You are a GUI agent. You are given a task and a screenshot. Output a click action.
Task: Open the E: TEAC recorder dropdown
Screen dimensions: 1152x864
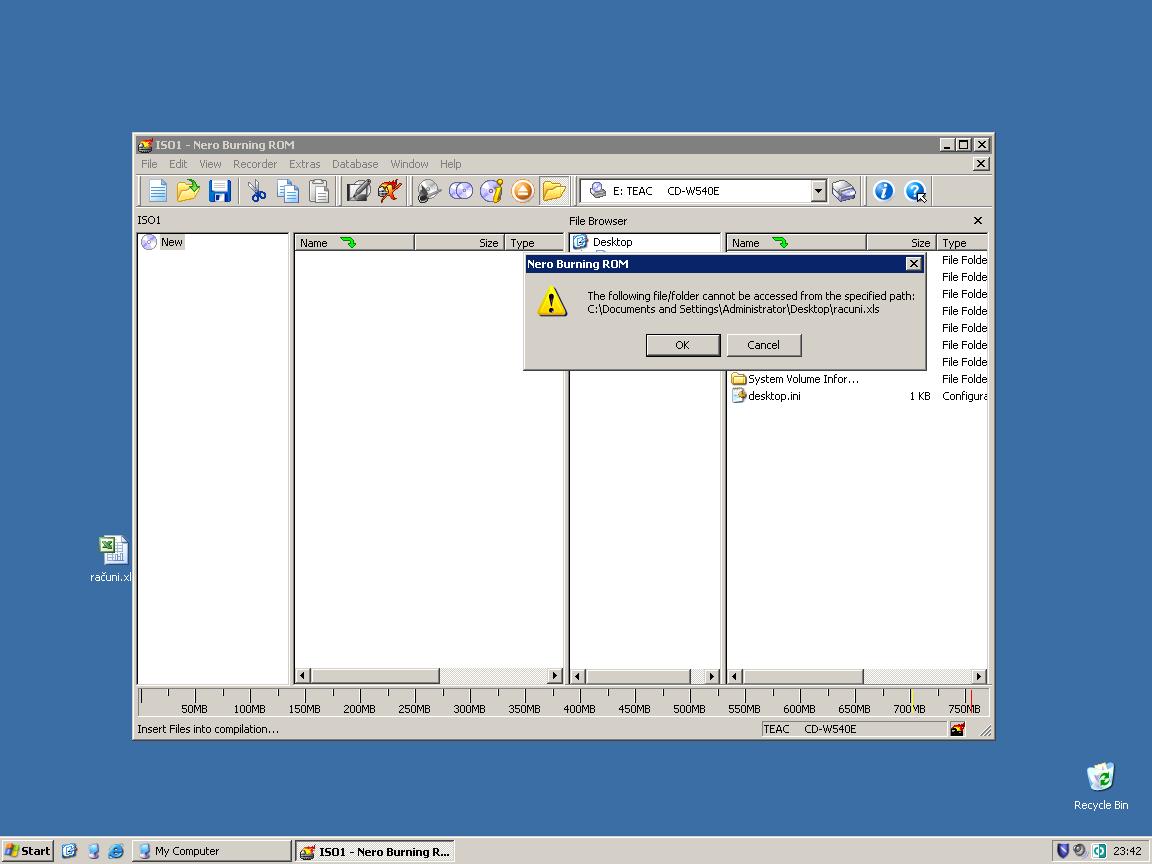(817, 191)
